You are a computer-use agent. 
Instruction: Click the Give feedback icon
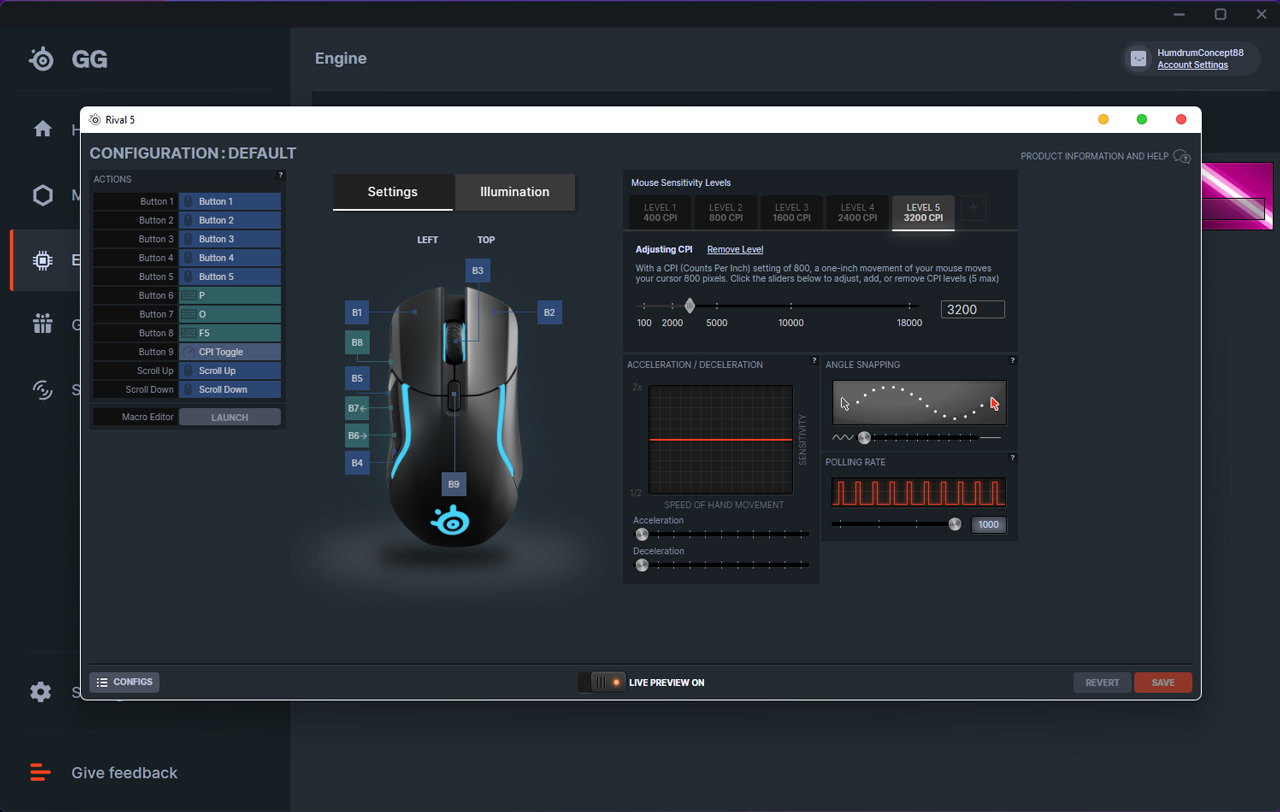(40, 772)
